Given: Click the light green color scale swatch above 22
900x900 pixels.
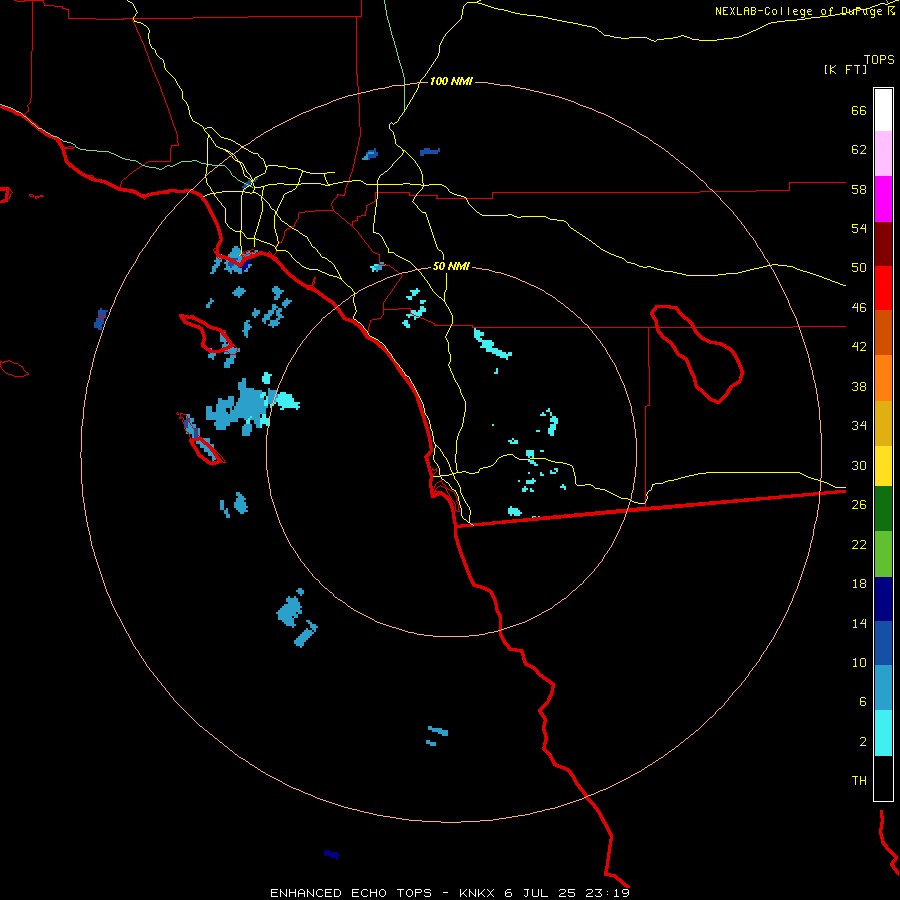Looking at the screenshot, I should pos(883,553).
